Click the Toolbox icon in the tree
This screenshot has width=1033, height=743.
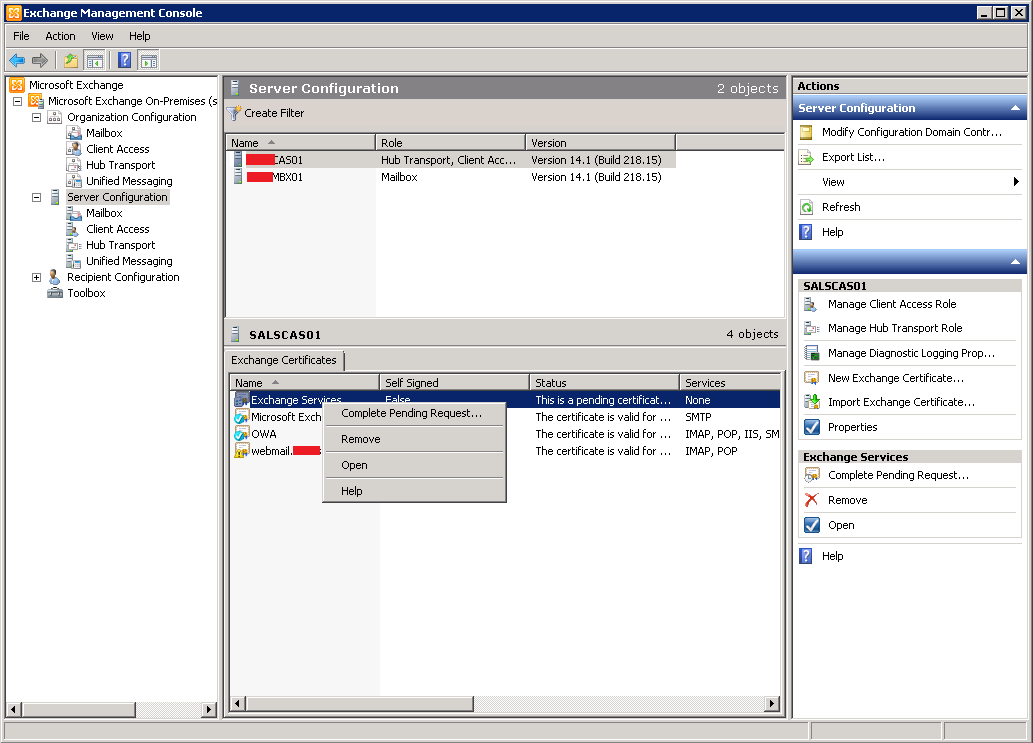[55, 293]
